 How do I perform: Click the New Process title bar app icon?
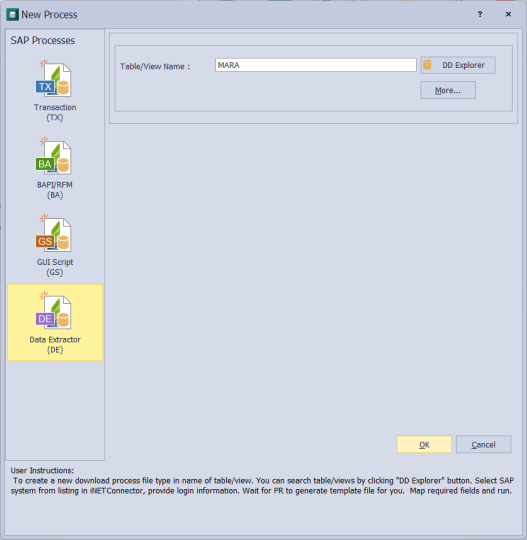[13, 14]
